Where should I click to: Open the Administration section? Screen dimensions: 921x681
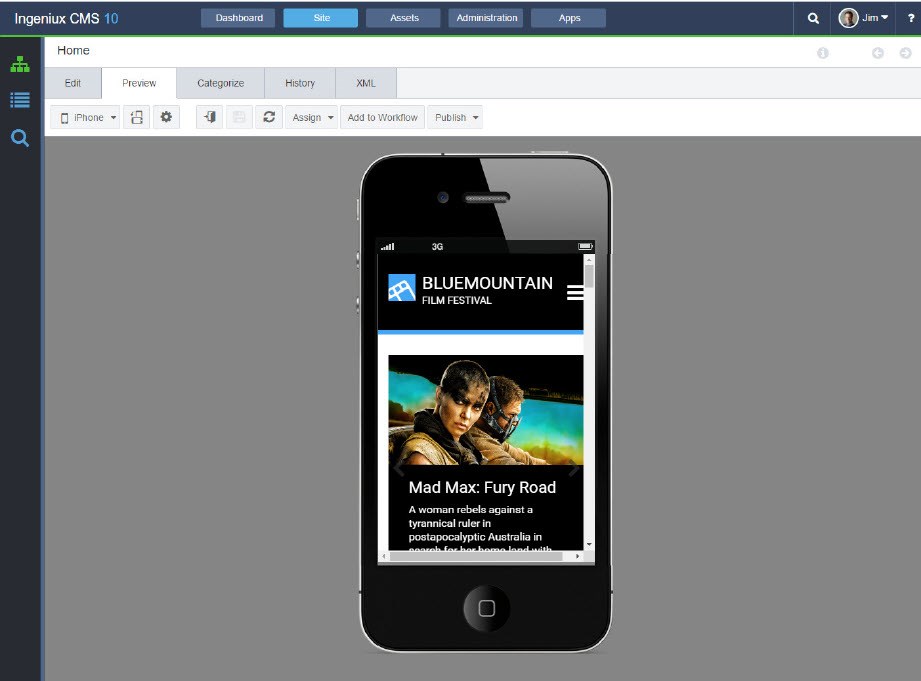click(486, 18)
